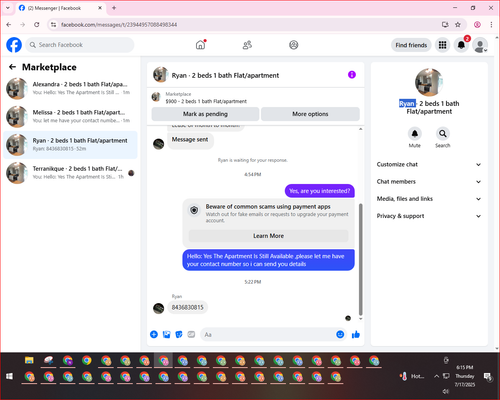Viewport: 500px width, 400px height.
Task: Open File Explorer from taskbar
Action: [29, 360]
